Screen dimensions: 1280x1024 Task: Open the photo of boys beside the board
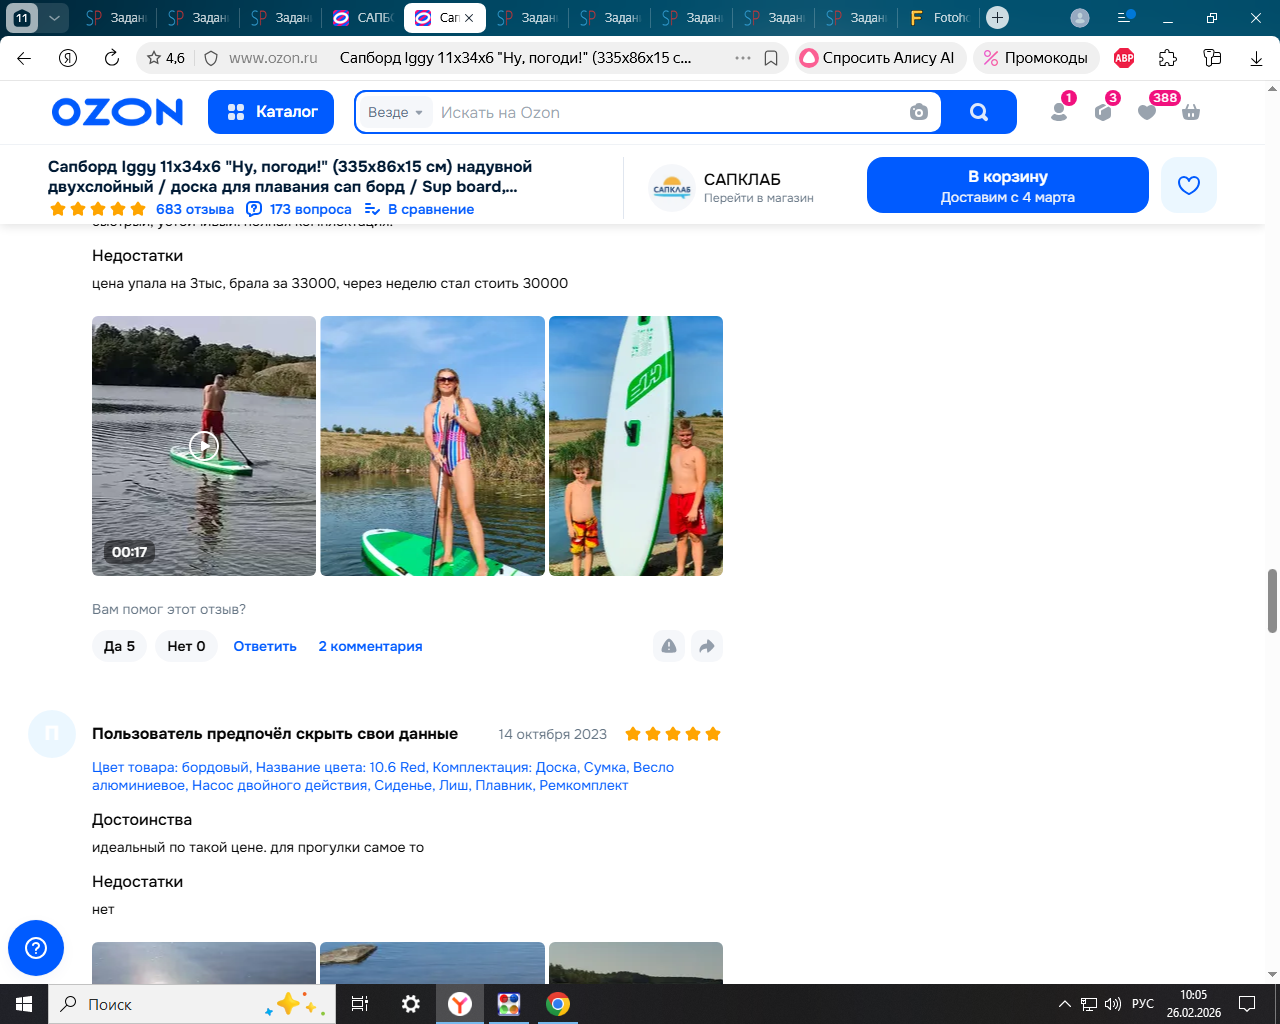[x=636, y=446]
